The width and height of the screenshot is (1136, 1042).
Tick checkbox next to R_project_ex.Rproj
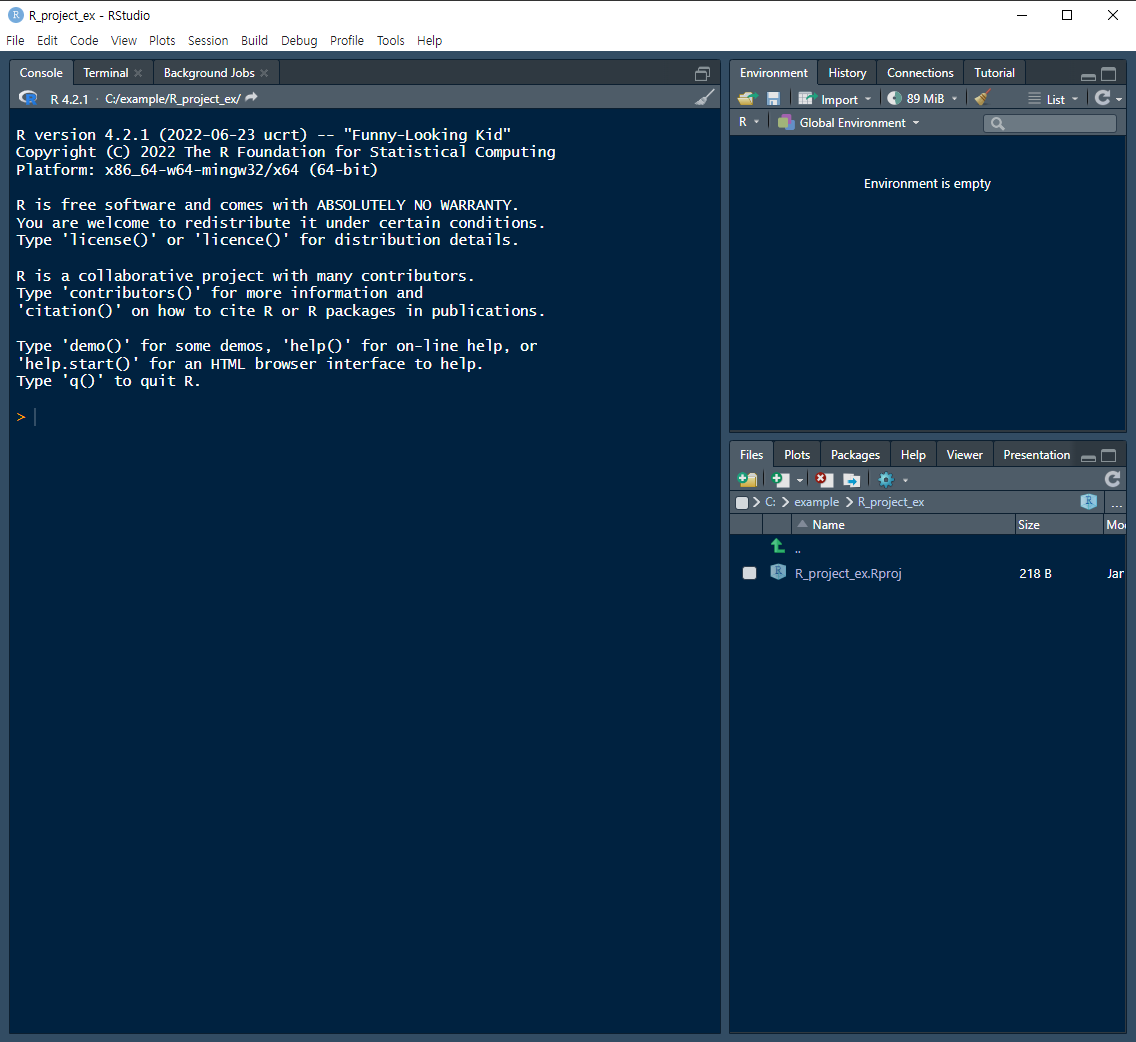click(749, 573)
